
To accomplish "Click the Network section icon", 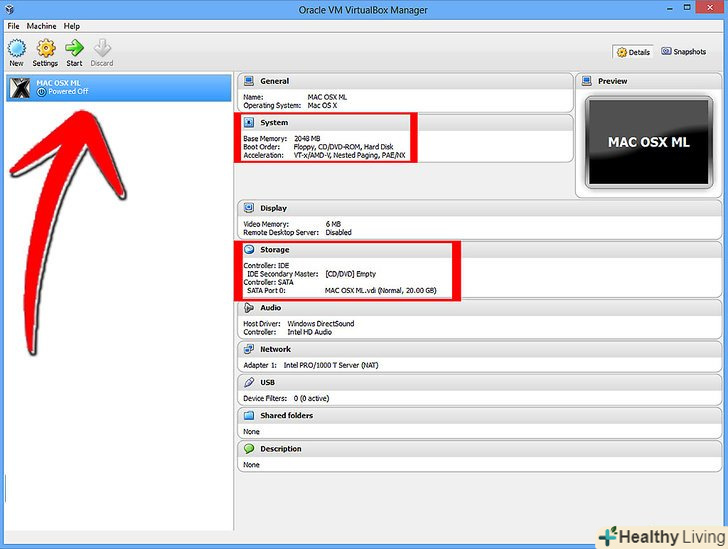I will pyautogui.click(x=249, y=349).
